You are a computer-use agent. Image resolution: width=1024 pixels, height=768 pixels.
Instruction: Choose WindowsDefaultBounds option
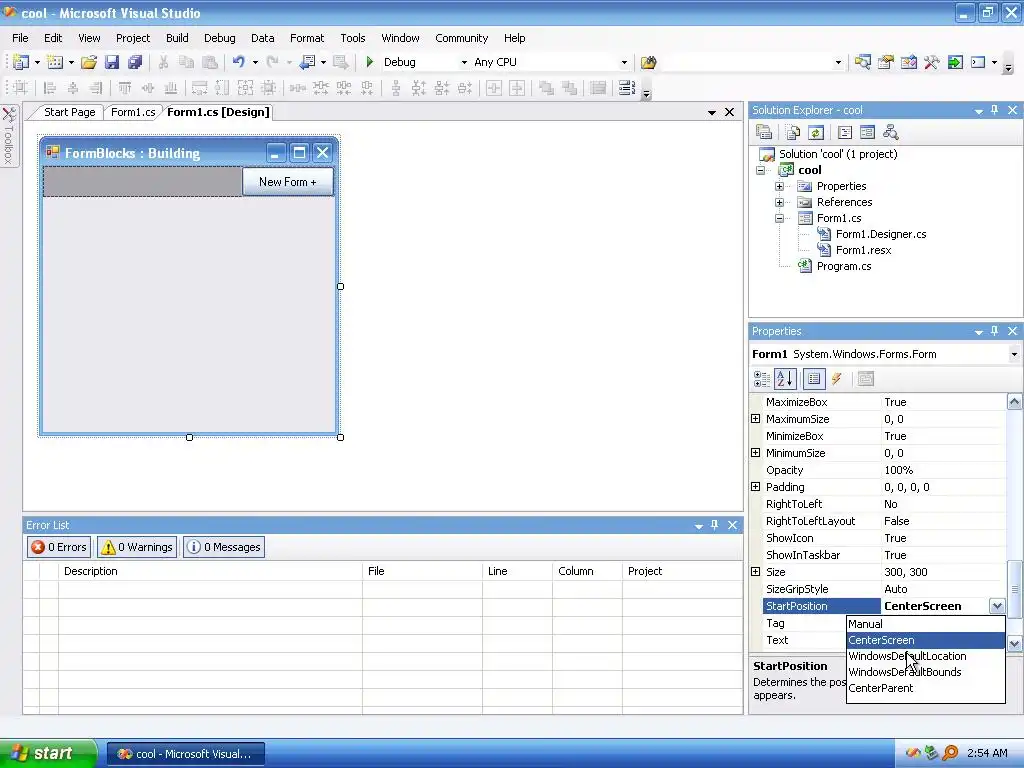tap(925, 672)
